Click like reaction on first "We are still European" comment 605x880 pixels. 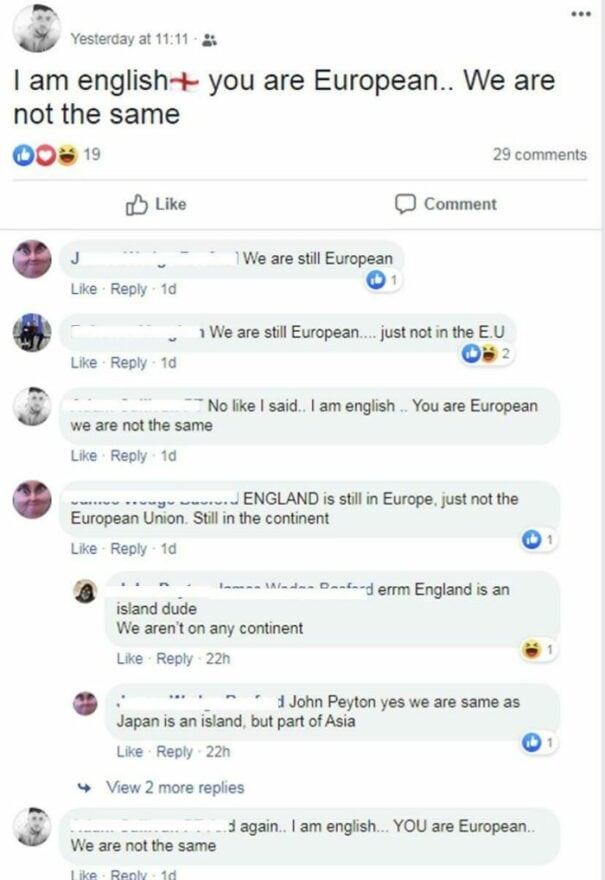[x=383, y=279]
